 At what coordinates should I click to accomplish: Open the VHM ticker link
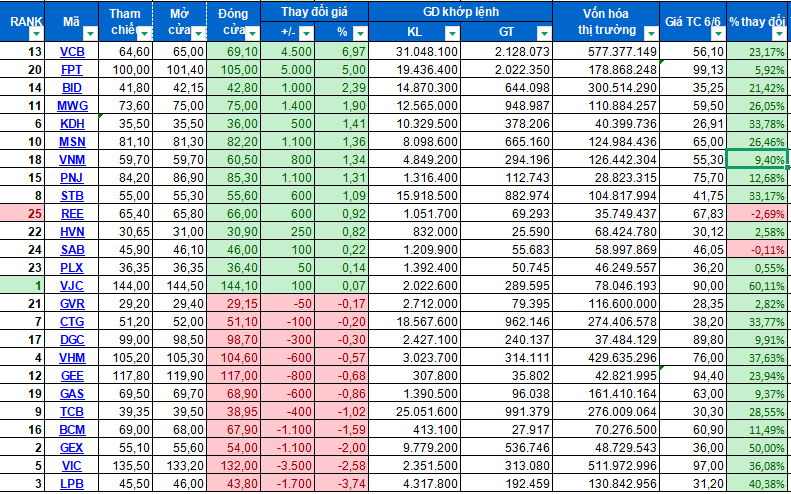pos(72,358)
